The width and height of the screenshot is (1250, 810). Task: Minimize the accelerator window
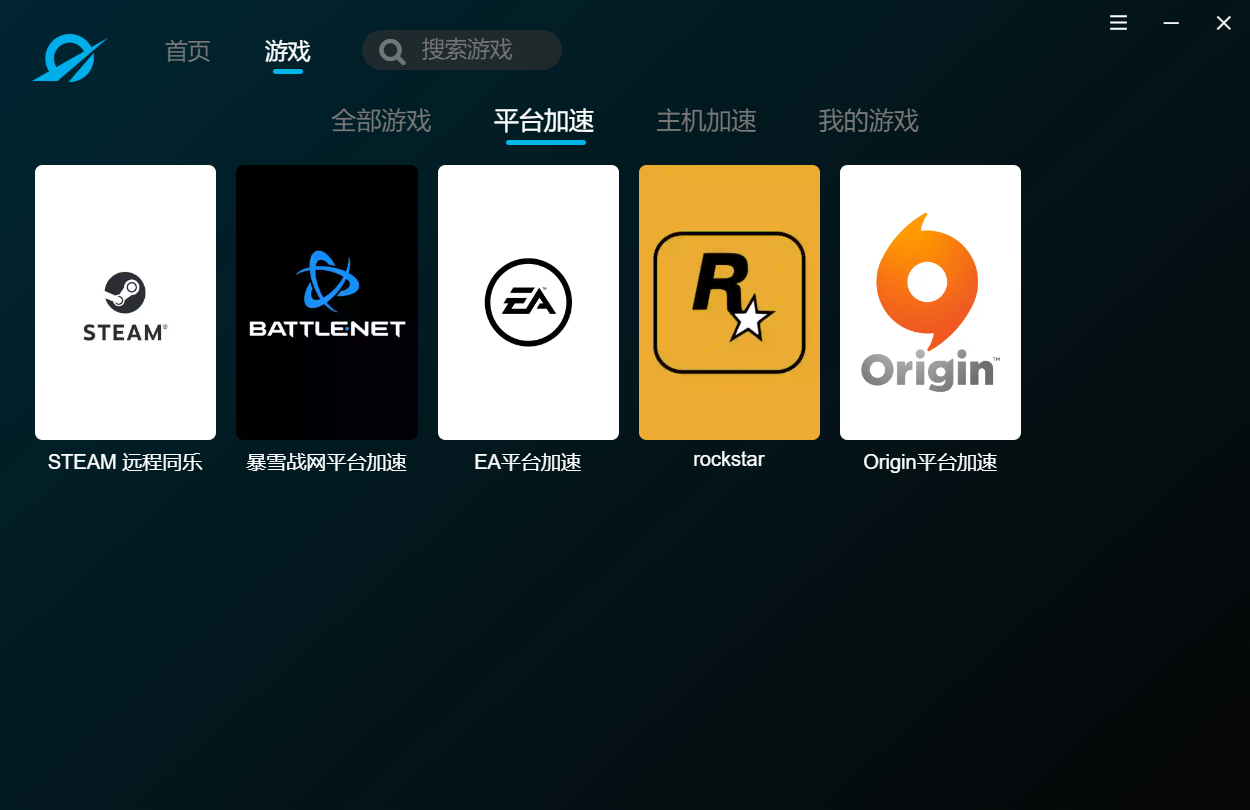click(1171, 23)
